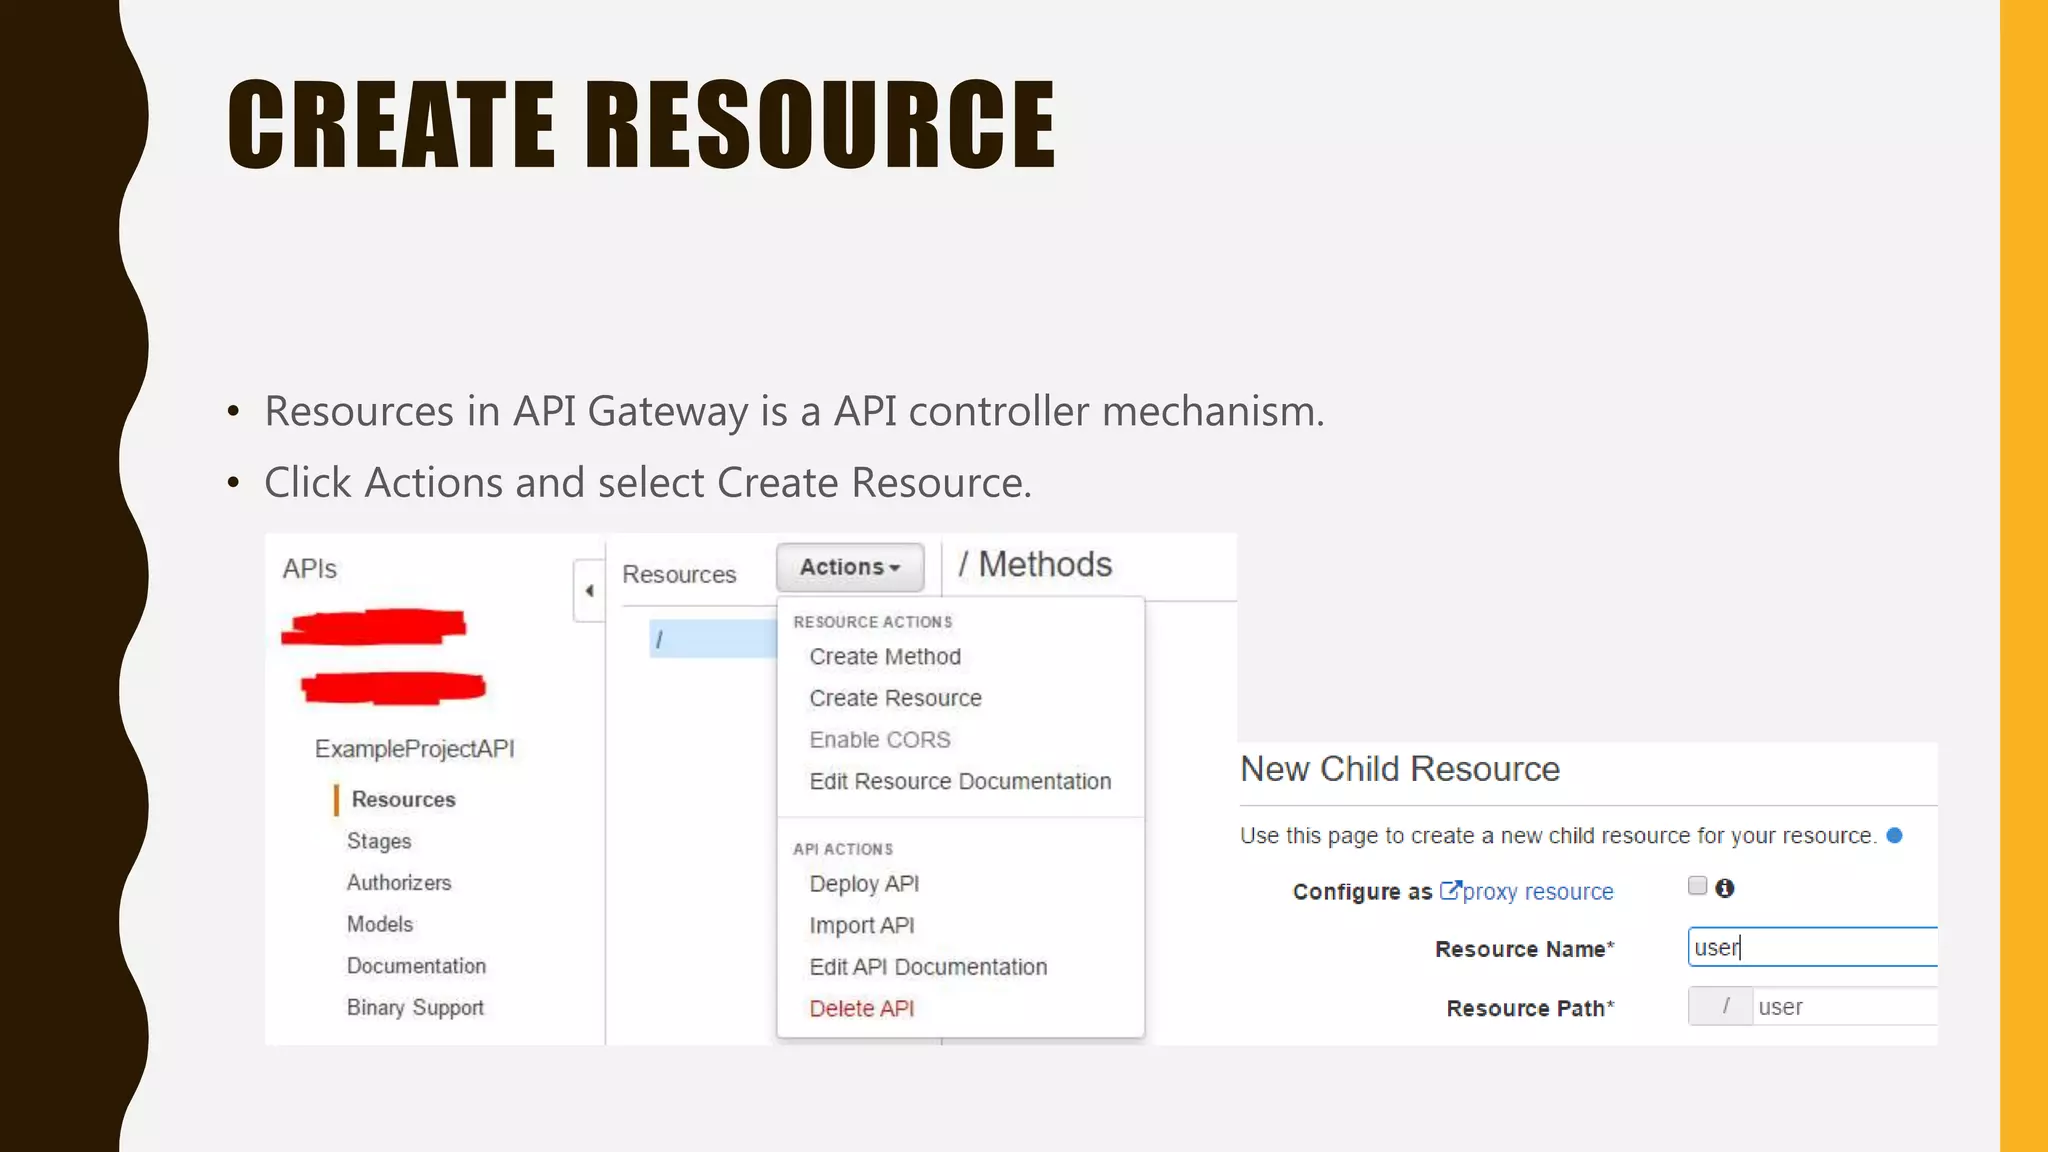This screenshot has height=1152, width=2048.
Task: Select Deploy API action
Action: click(864, 884)
